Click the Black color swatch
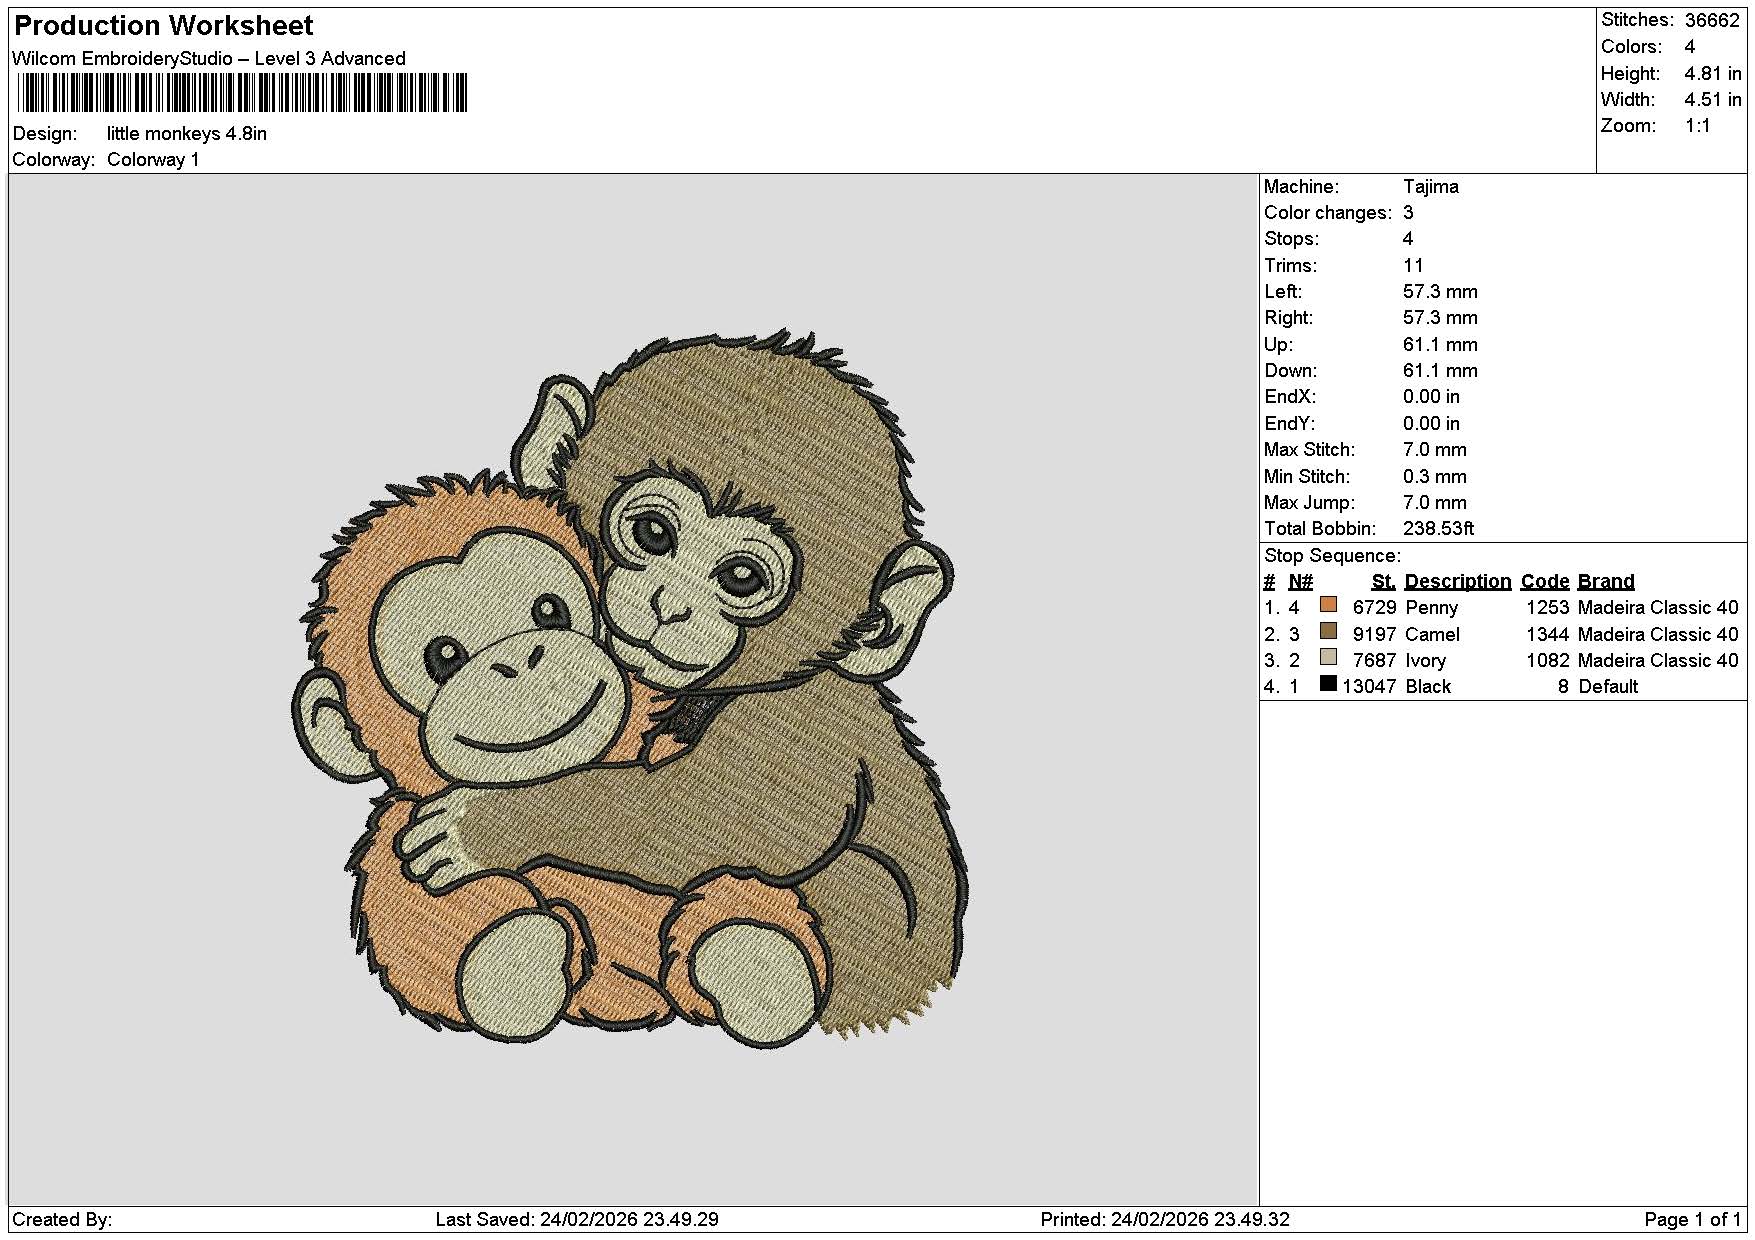 click(1328, 684)
